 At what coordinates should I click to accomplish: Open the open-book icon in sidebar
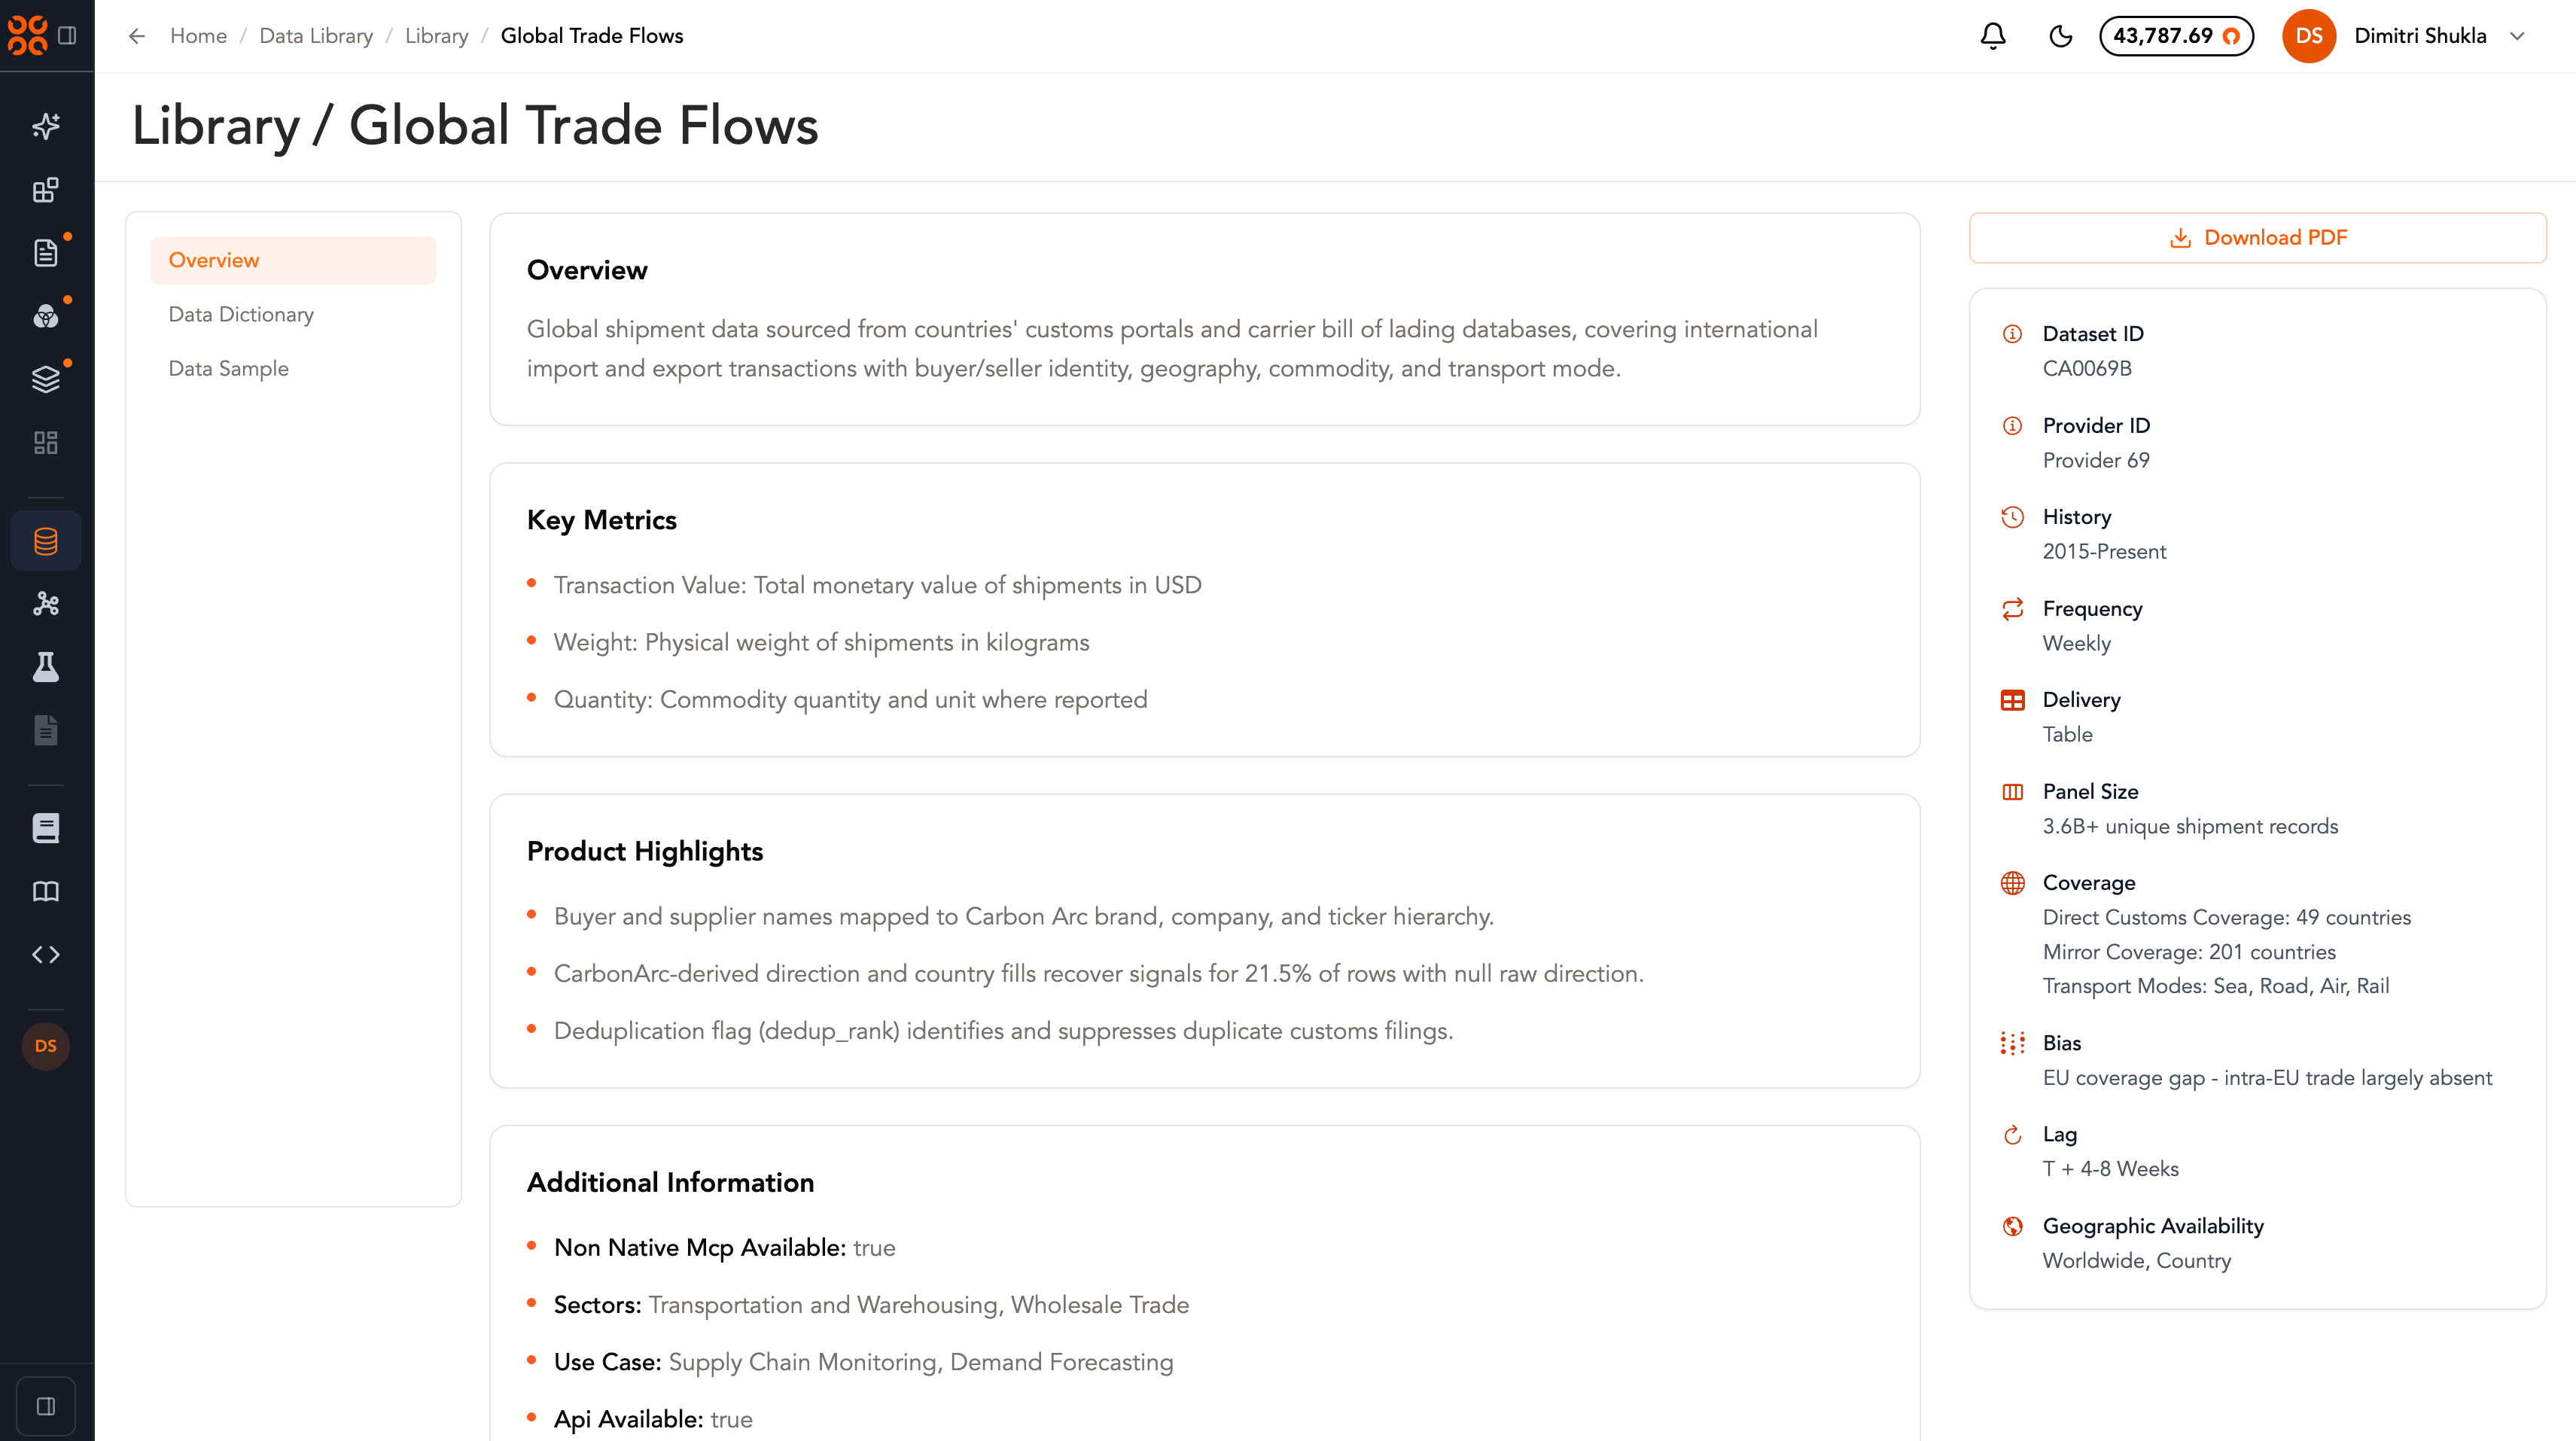tap(46, 892)
